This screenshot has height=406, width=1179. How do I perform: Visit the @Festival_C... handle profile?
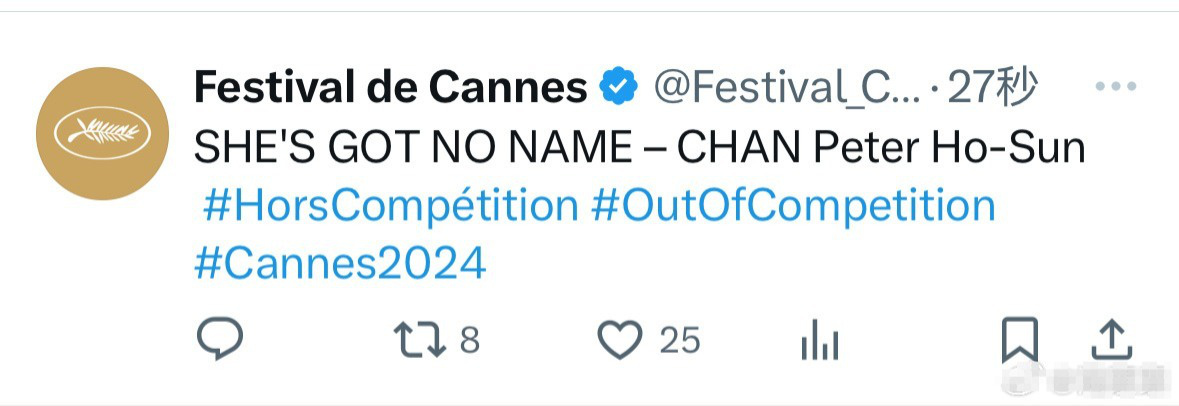(x=787, y=89)
